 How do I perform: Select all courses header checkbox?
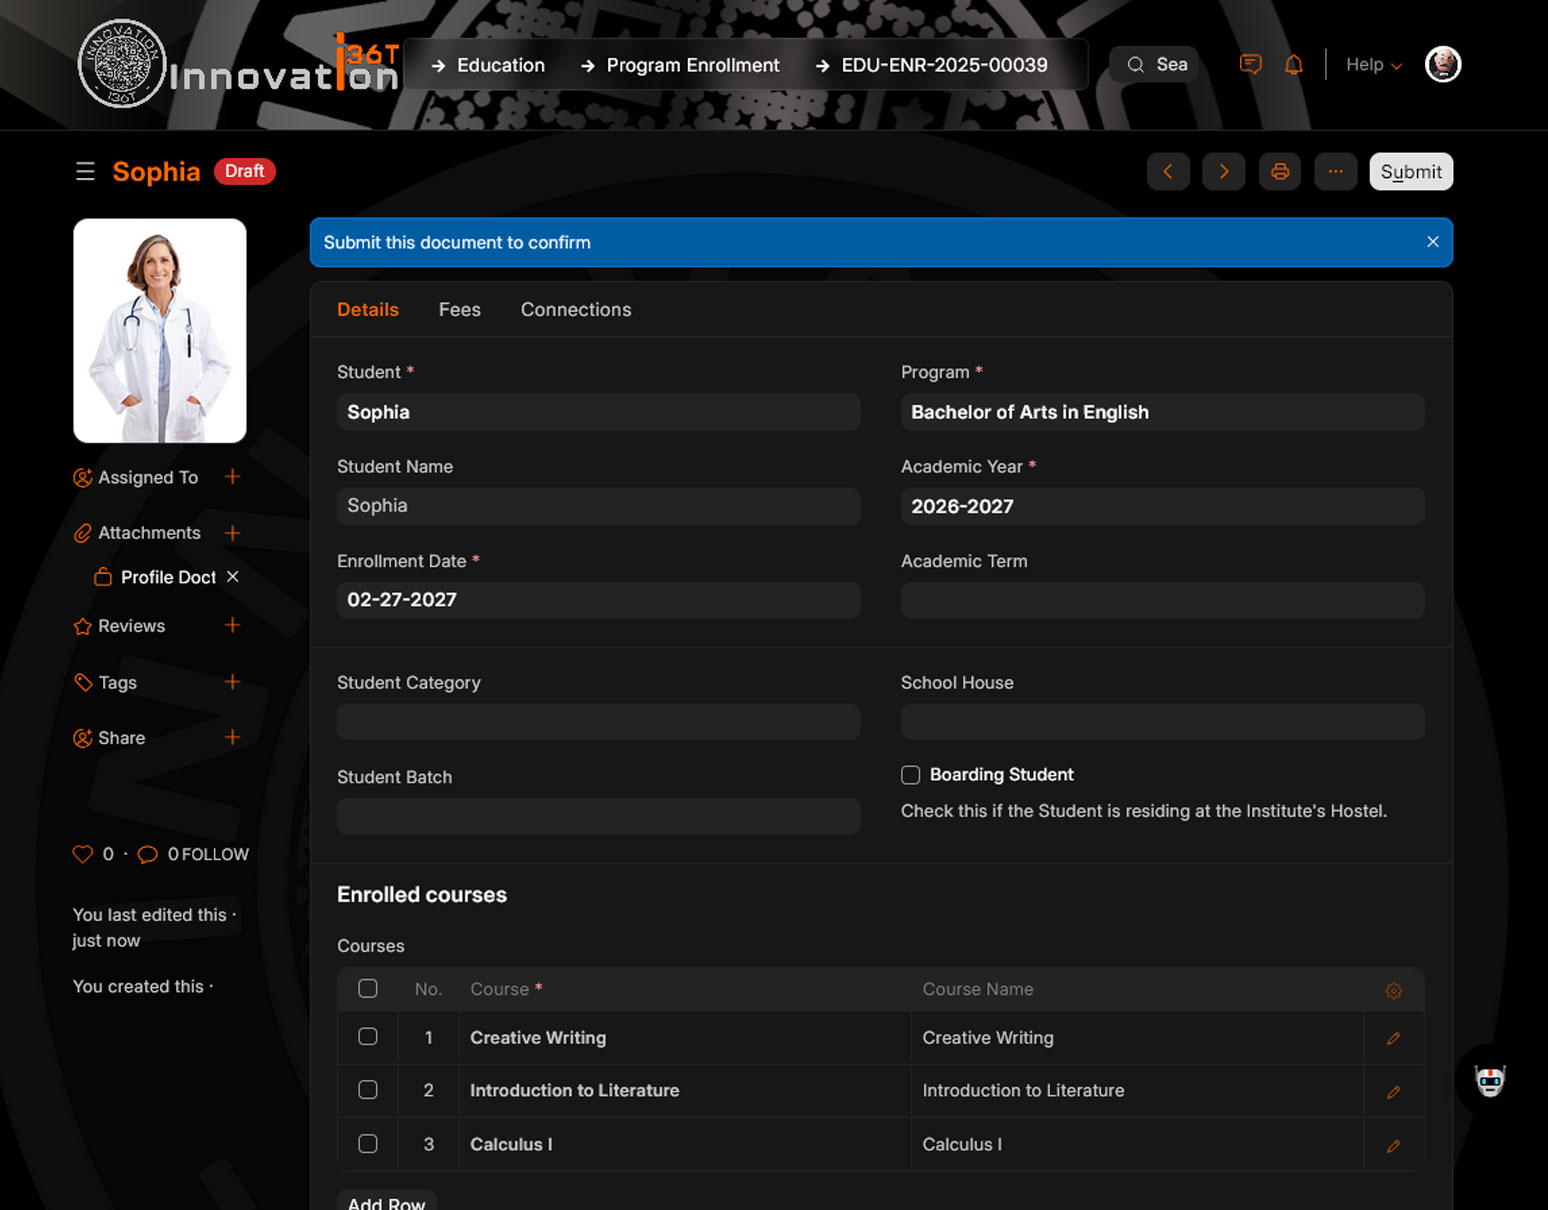368,989
